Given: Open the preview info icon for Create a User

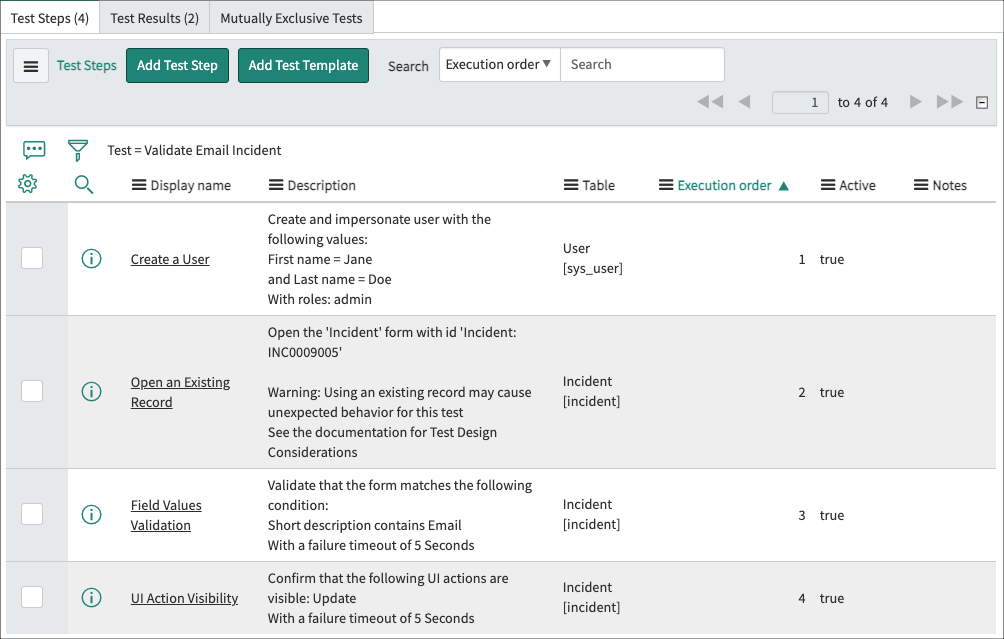Looking at the screenshot, I should coord(91,258).
